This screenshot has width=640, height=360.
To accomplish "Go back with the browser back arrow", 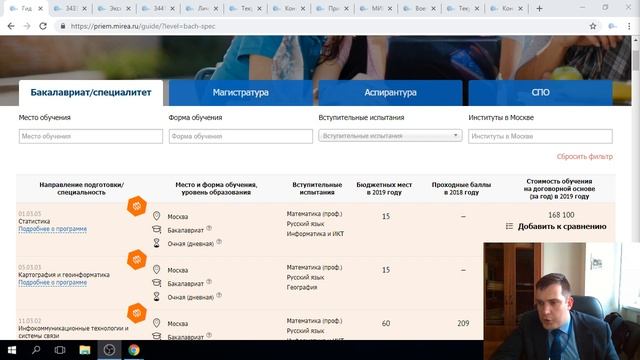I will (x=11, y=26).
